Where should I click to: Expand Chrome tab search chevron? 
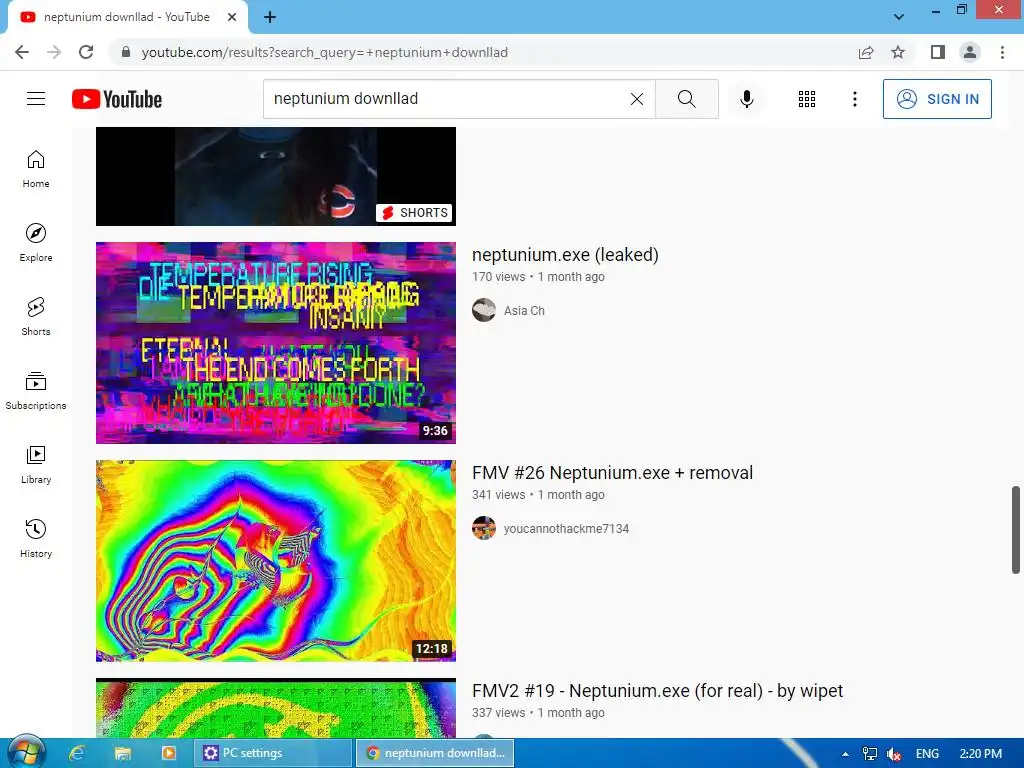(x=899, y=17)
